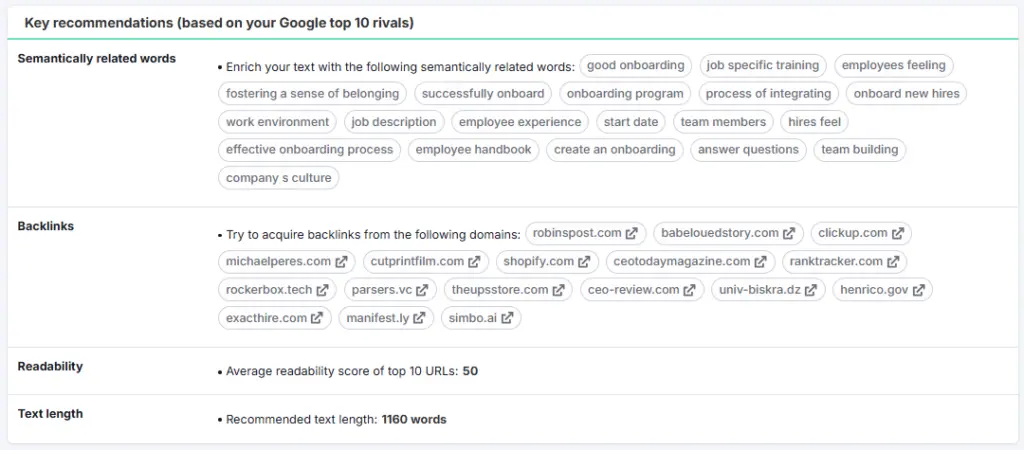Select the "effective onboarding process" tag
Screen dimensions: 1024x450
[309, 150]
